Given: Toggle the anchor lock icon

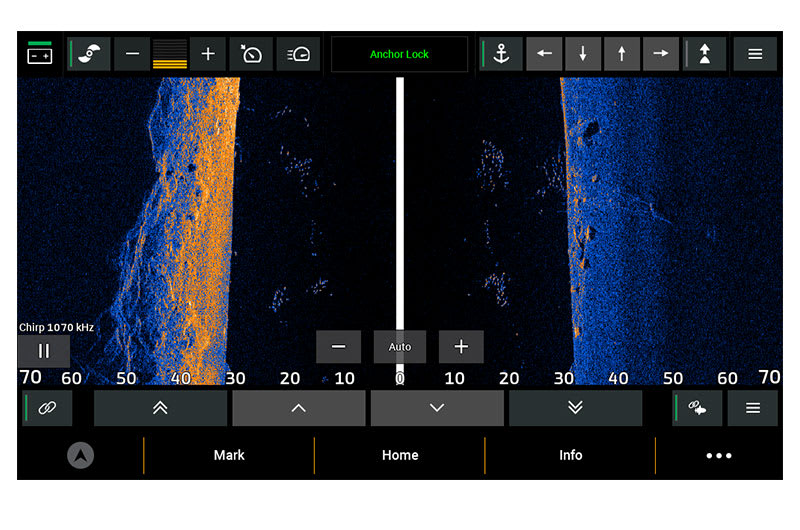Looking at the screenshot, I should coord(501,54).
